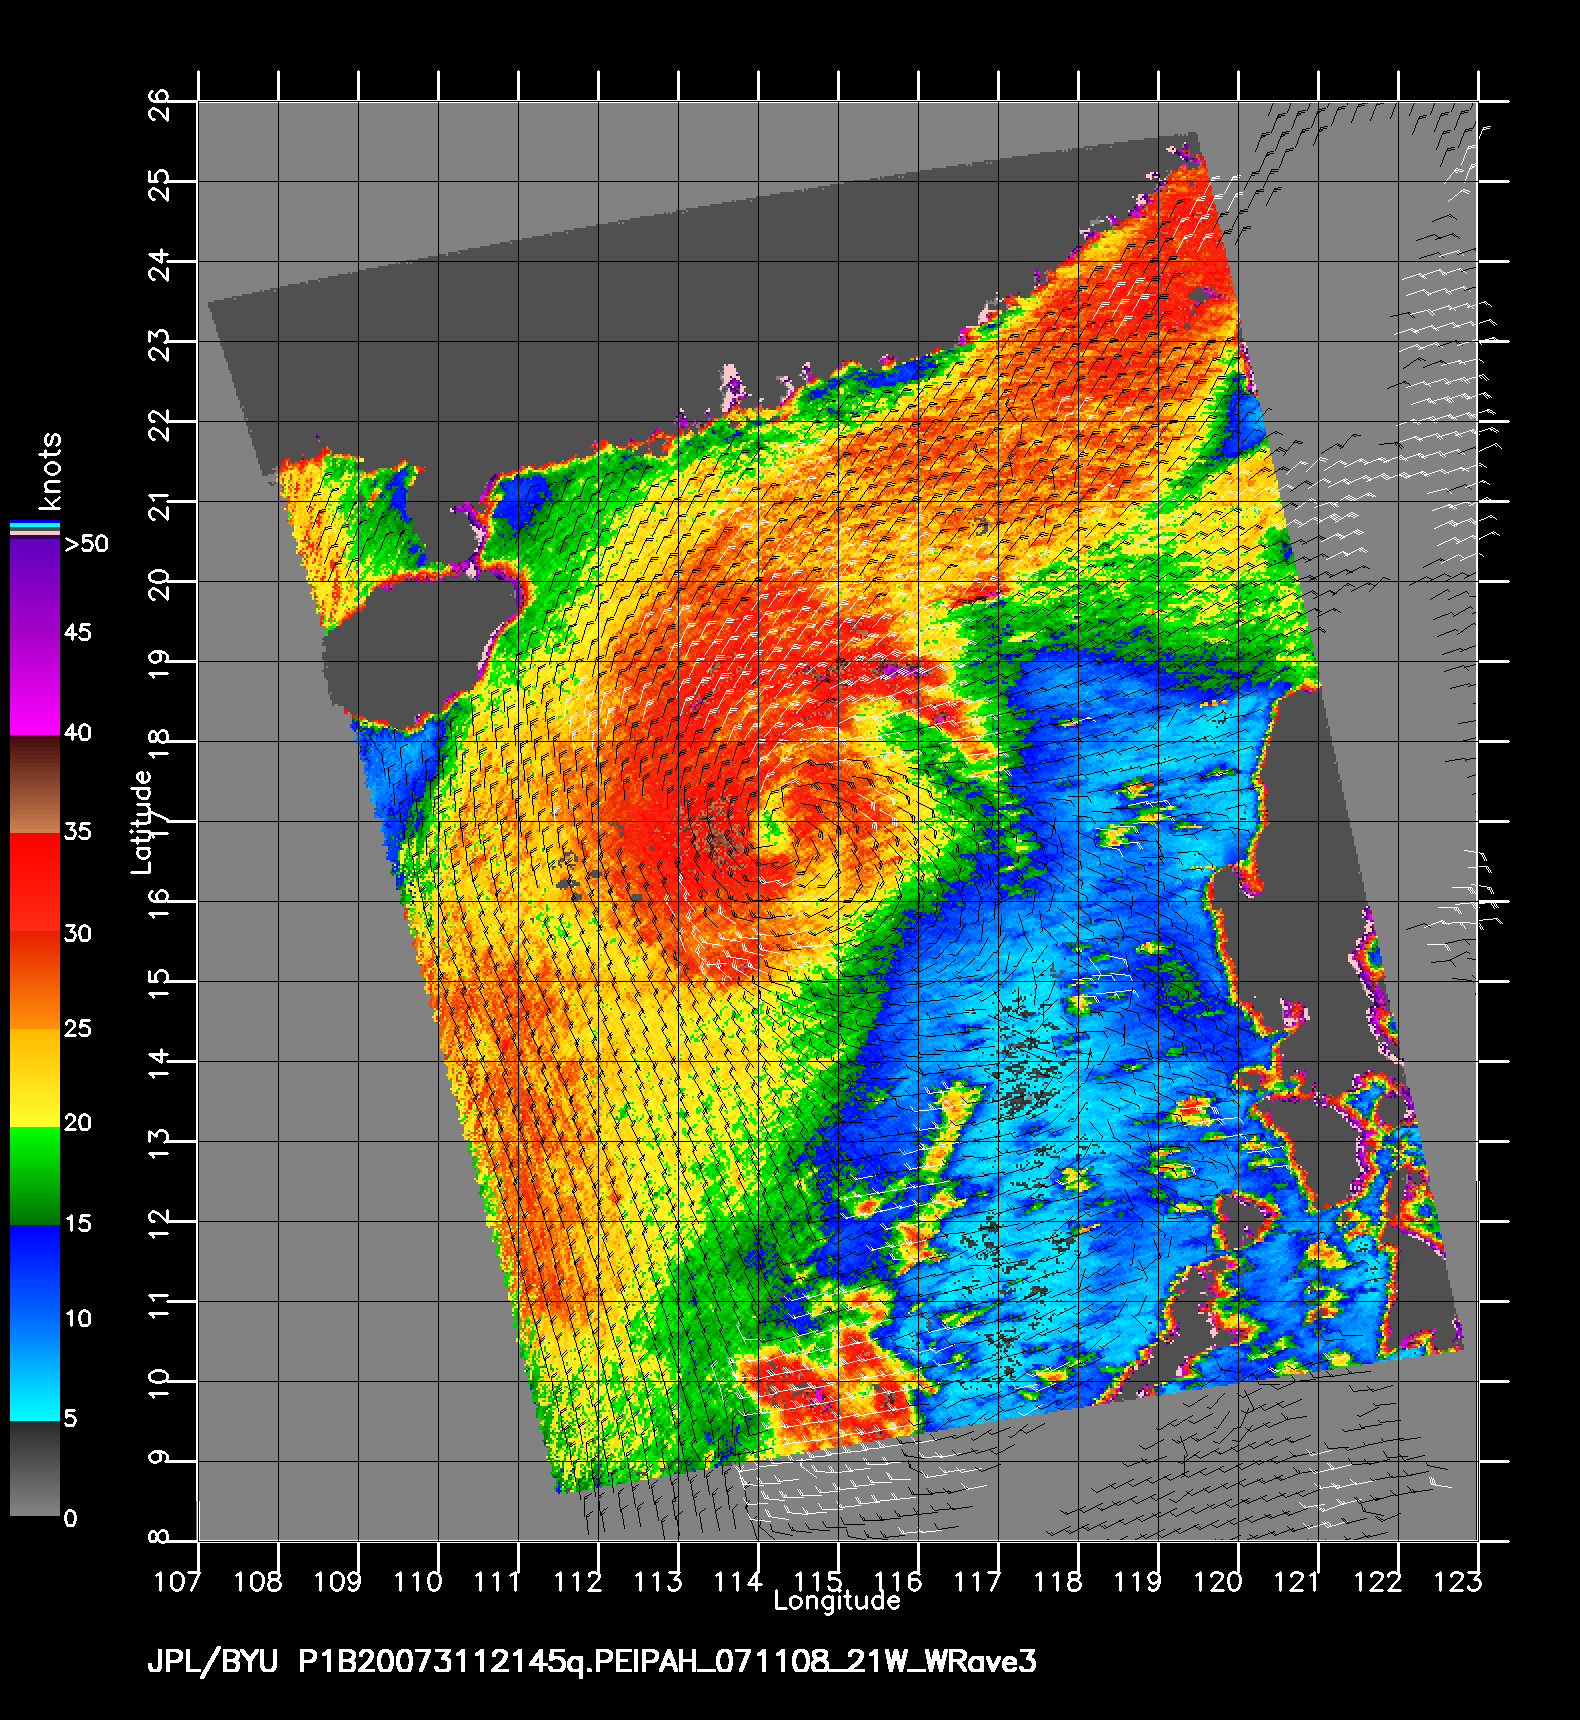The height and width of the screenshot is (1720, 1580).
Task: Select the Longitude axis title
Action: pyautogui.click(x=837, y=1602)
